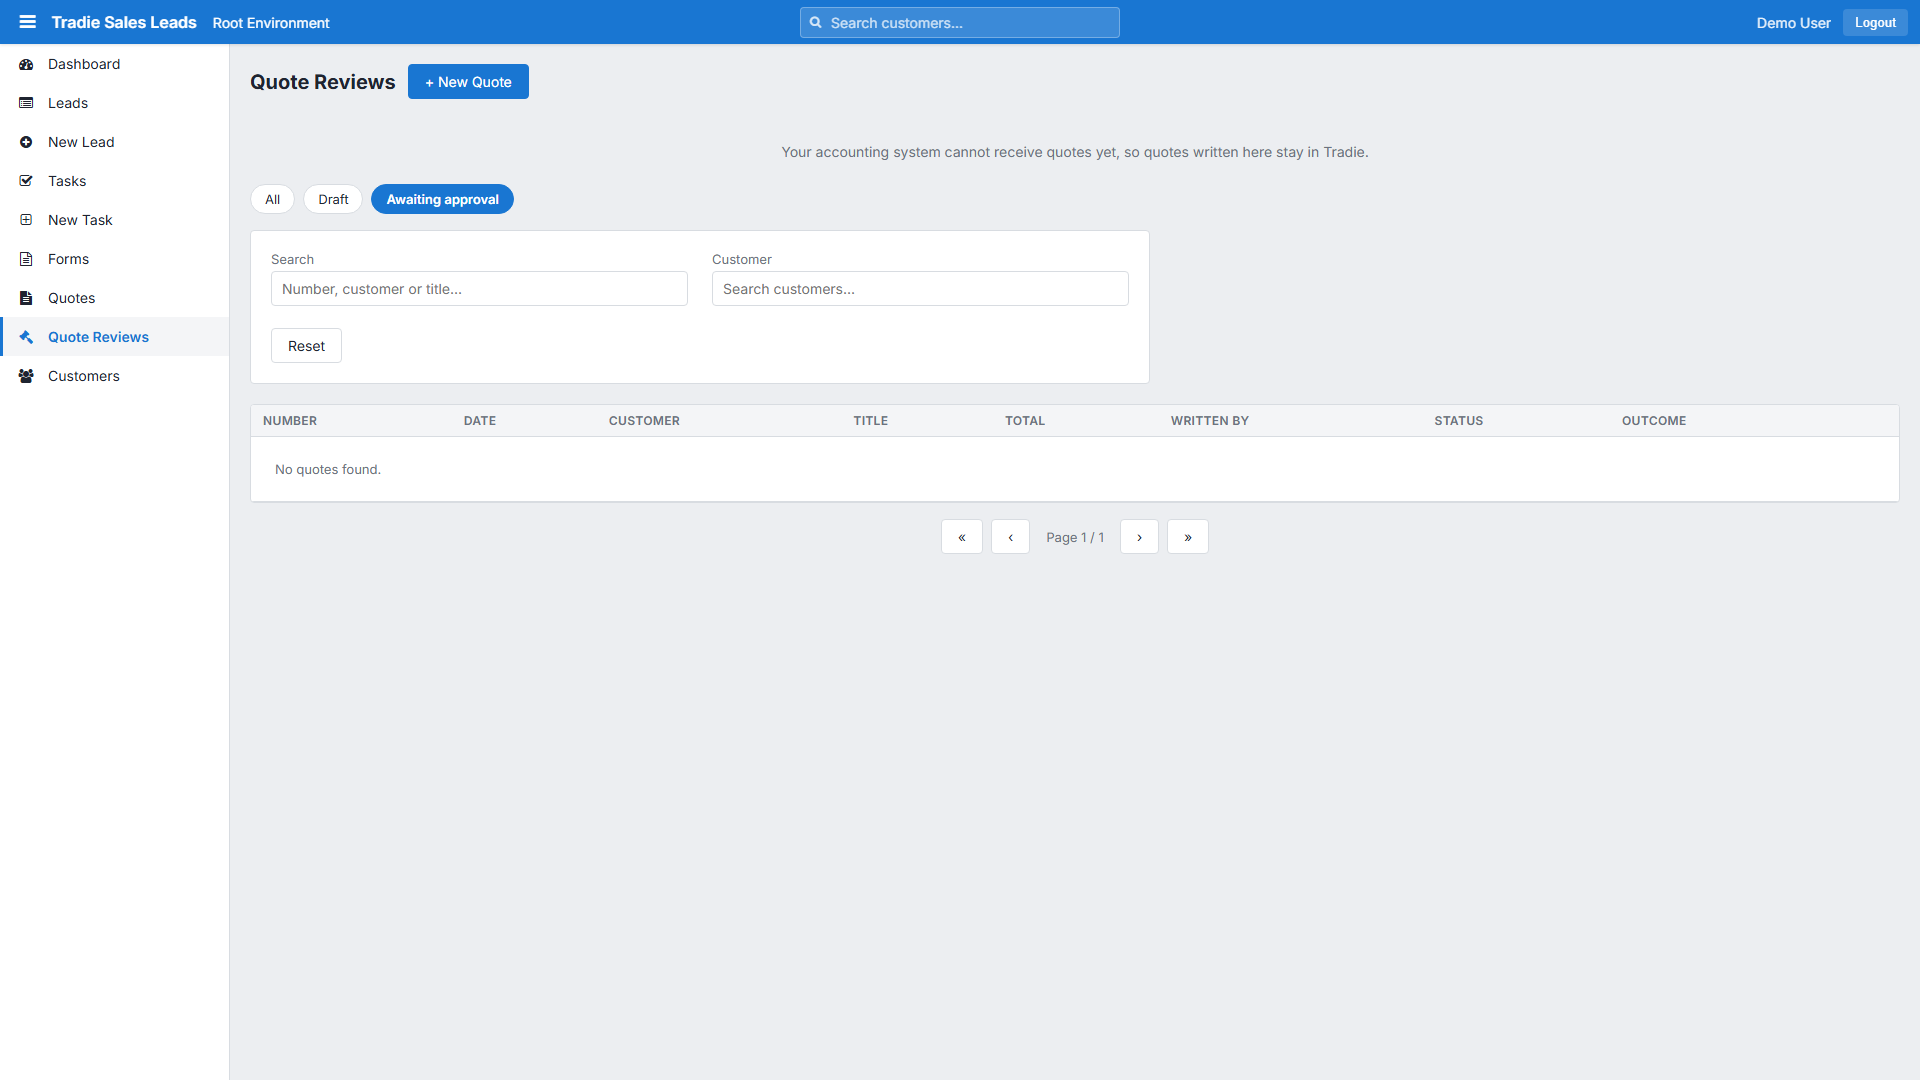Screen dimensions: 1920x1080
Task: Open New Task from the sidebar
Action: (115, 220)
